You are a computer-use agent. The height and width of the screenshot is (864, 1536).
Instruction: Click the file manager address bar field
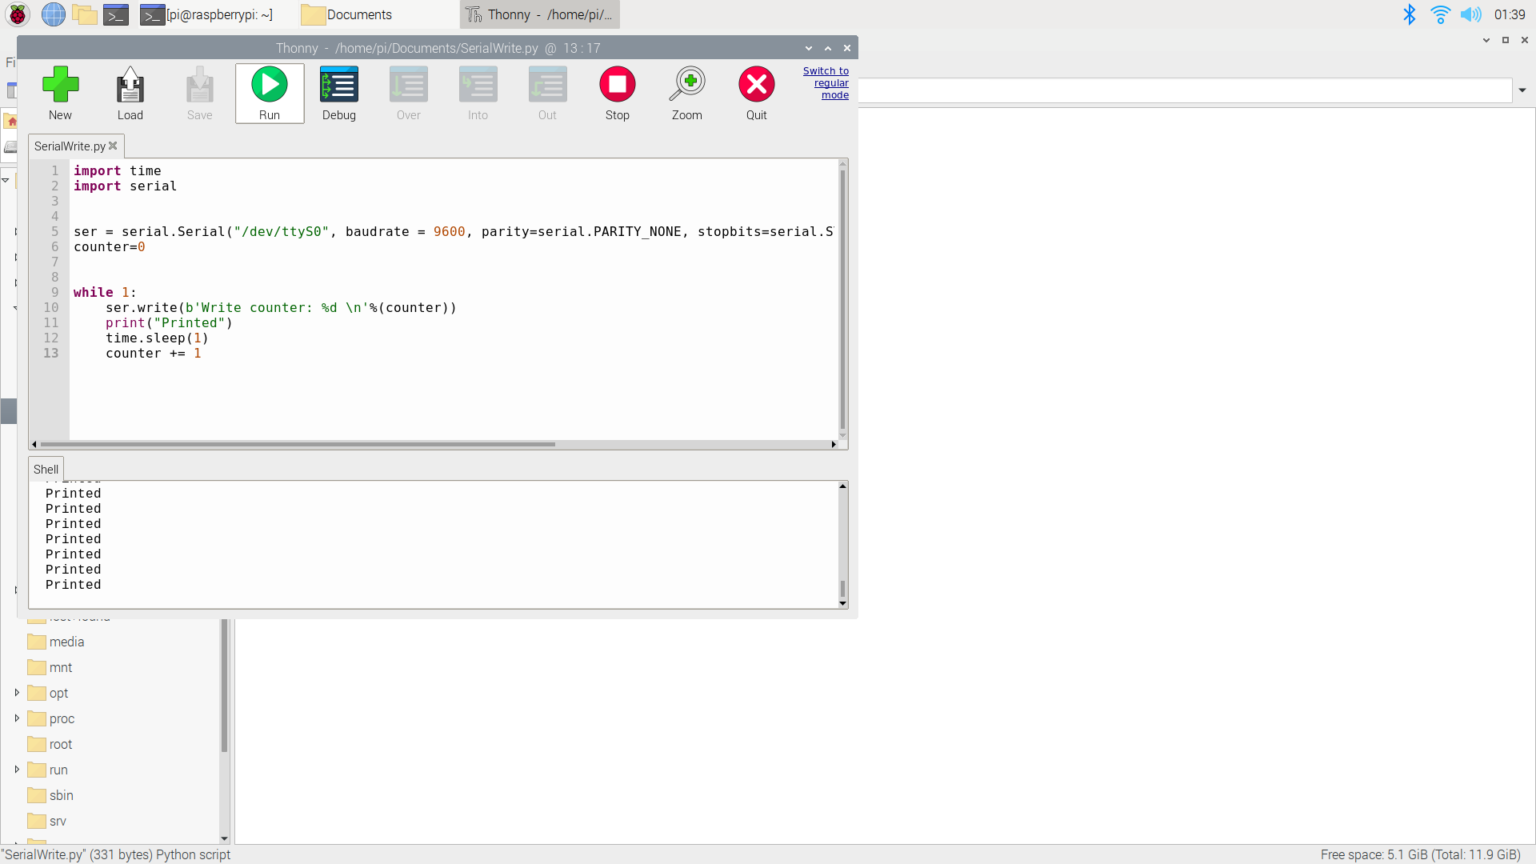pos(1184,90)
